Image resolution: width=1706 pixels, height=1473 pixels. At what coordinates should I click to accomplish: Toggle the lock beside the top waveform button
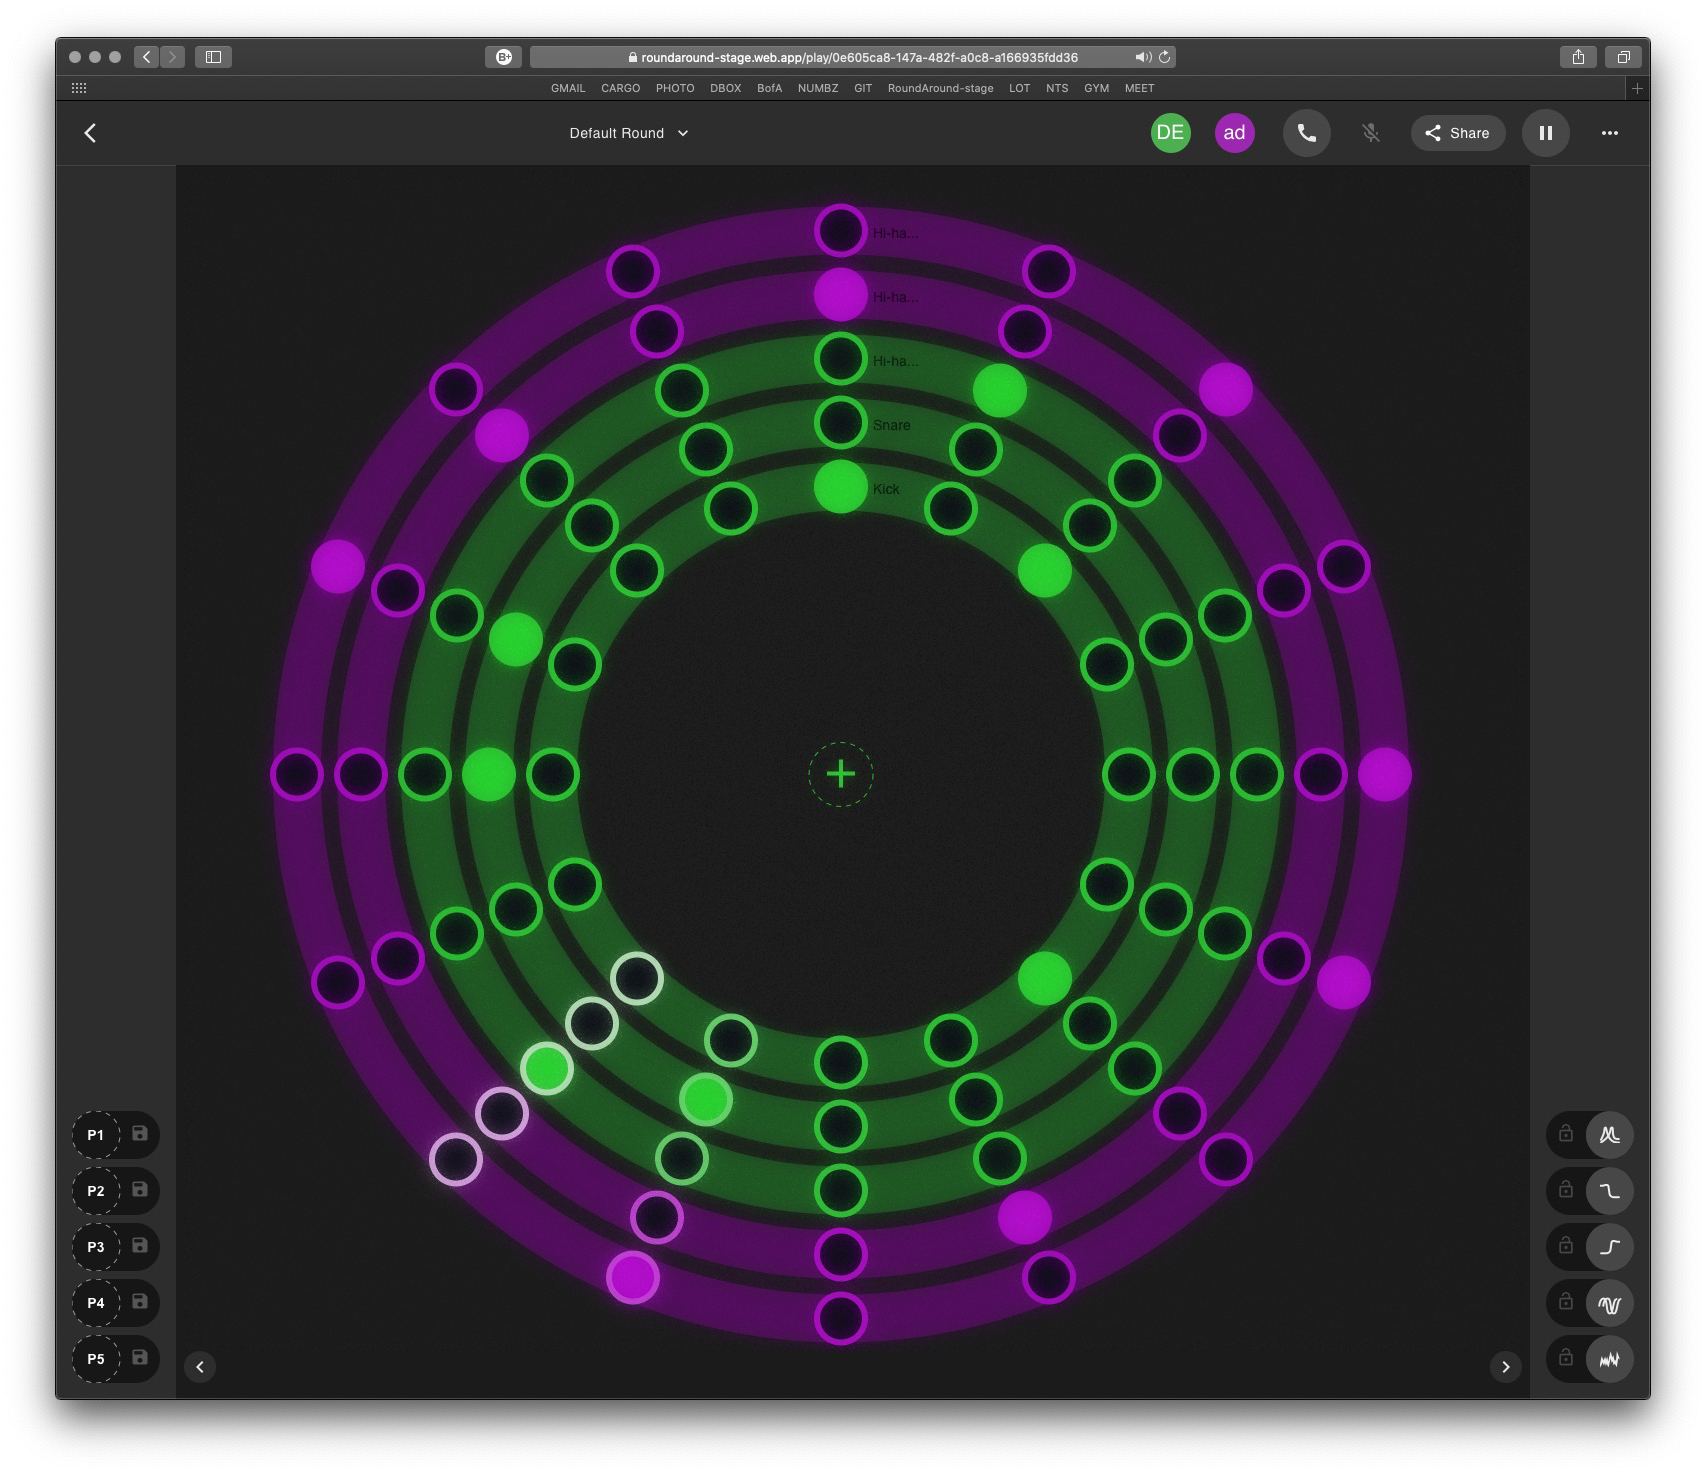tap(1566, 1134)
